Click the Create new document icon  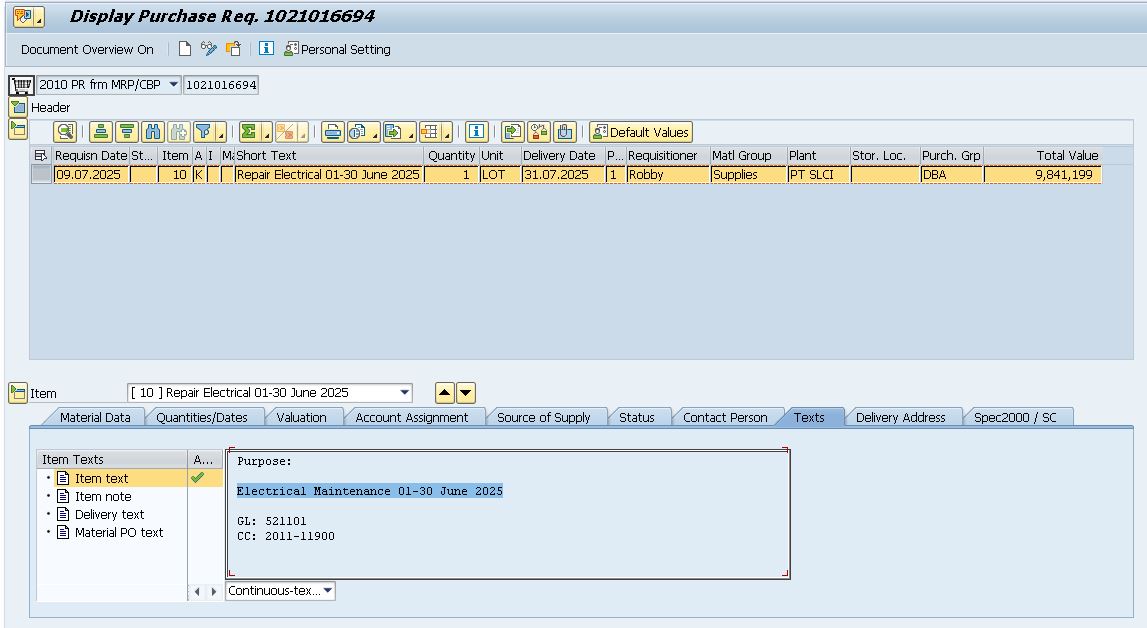[x=185, y=49]
